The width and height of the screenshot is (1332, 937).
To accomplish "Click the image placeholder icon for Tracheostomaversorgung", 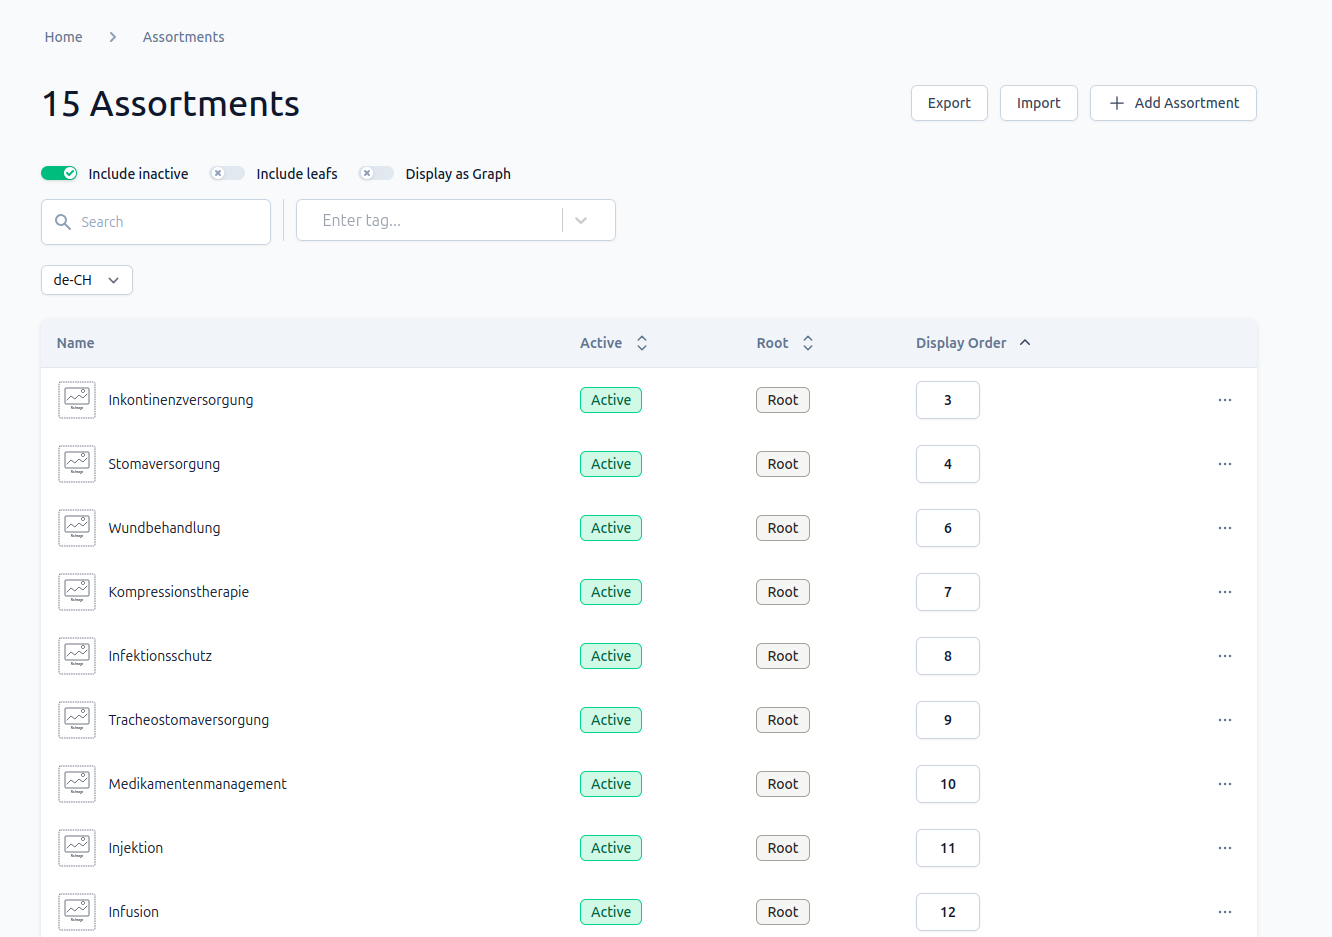I will click(x=77, y=720).
